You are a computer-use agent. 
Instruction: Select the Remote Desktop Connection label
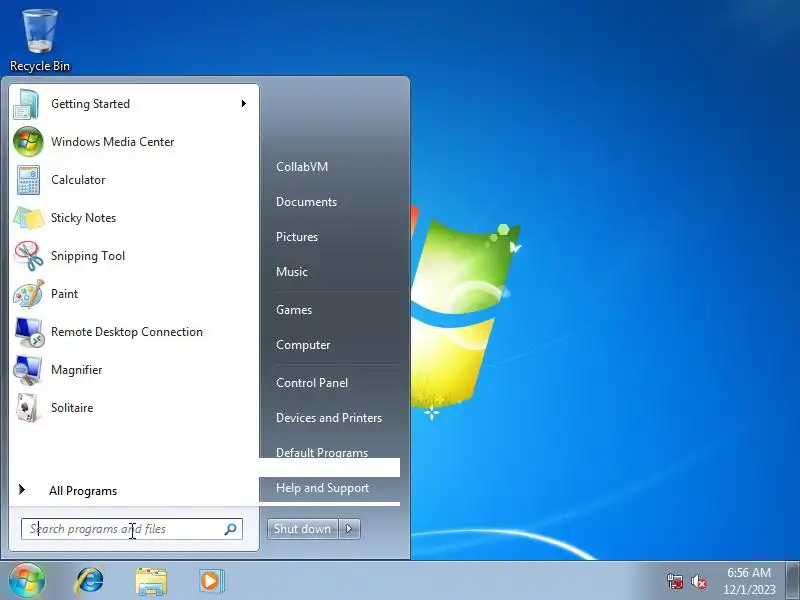(127, 332)
